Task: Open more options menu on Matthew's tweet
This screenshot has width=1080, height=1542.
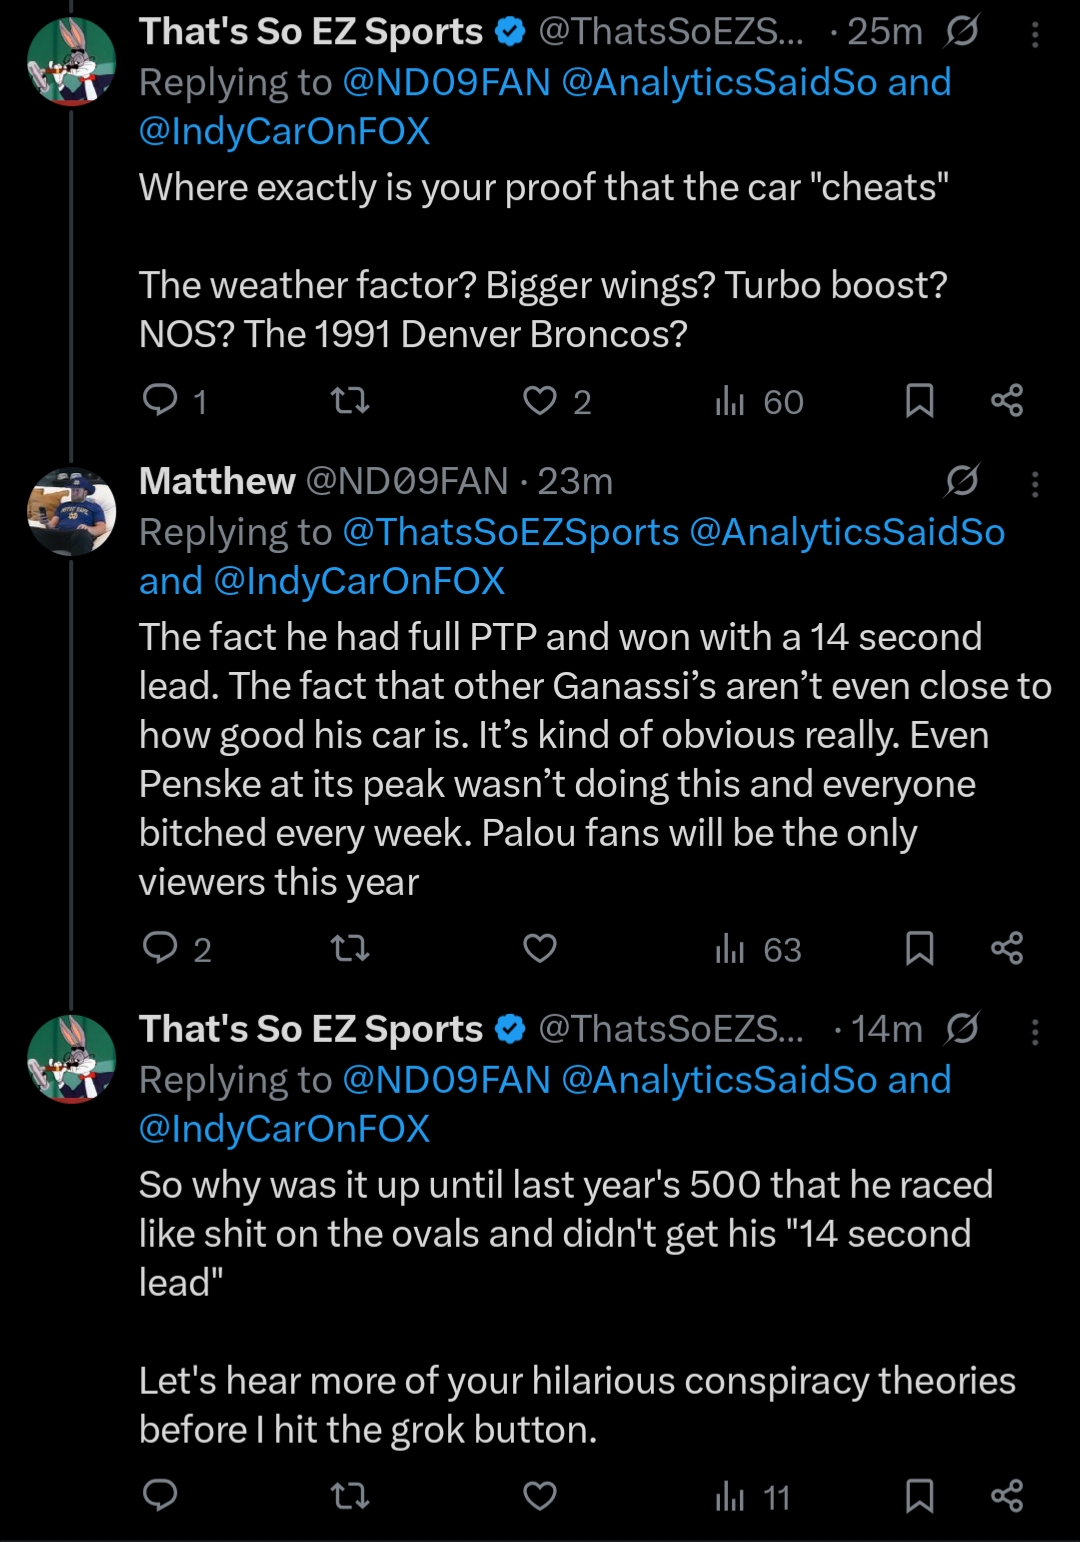Action: 1035,484
